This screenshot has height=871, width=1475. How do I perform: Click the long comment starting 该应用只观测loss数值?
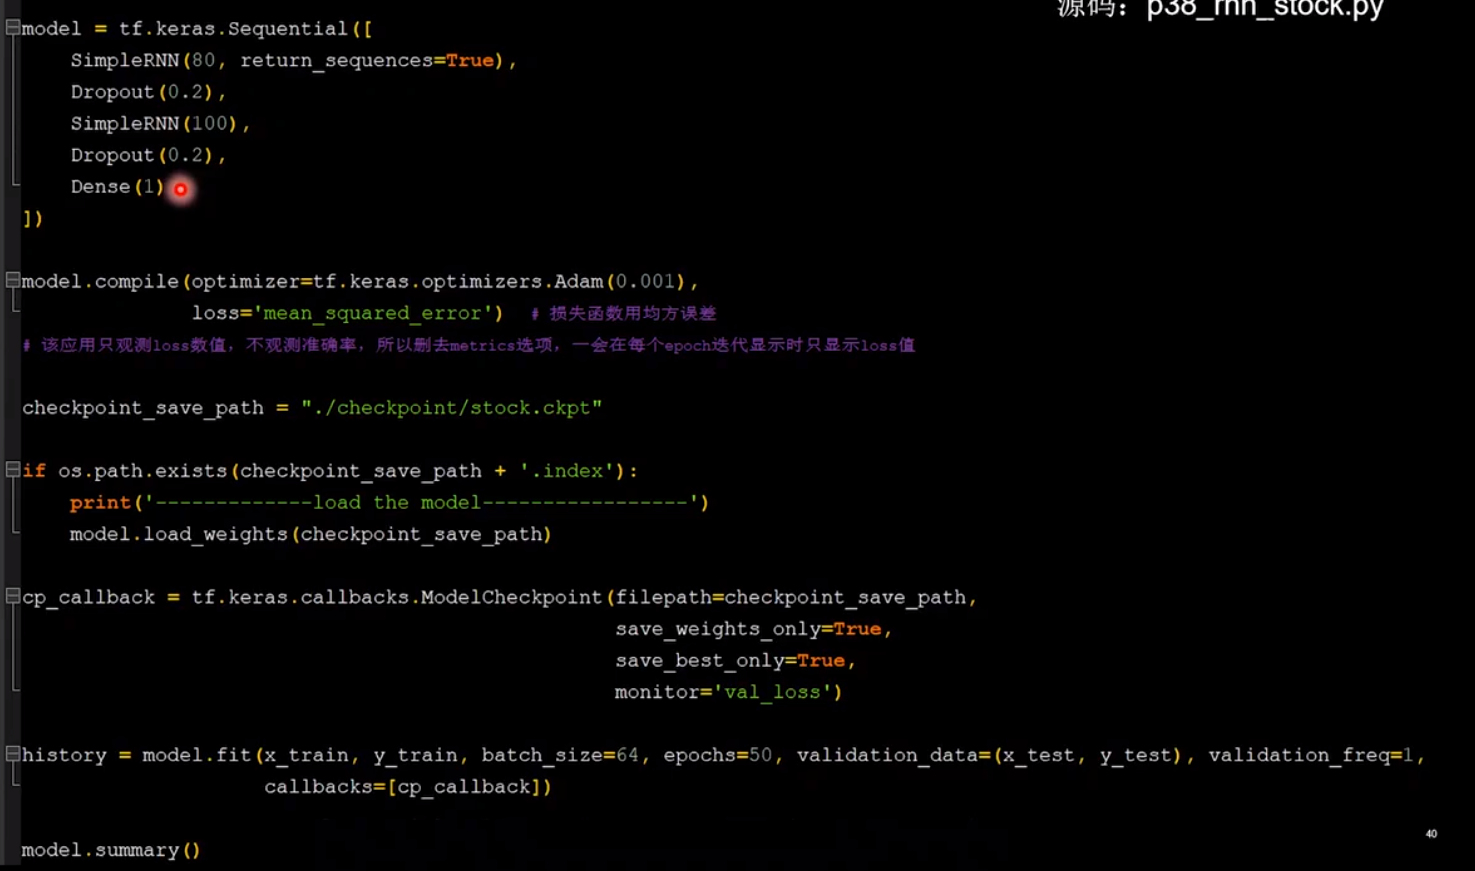468,345
